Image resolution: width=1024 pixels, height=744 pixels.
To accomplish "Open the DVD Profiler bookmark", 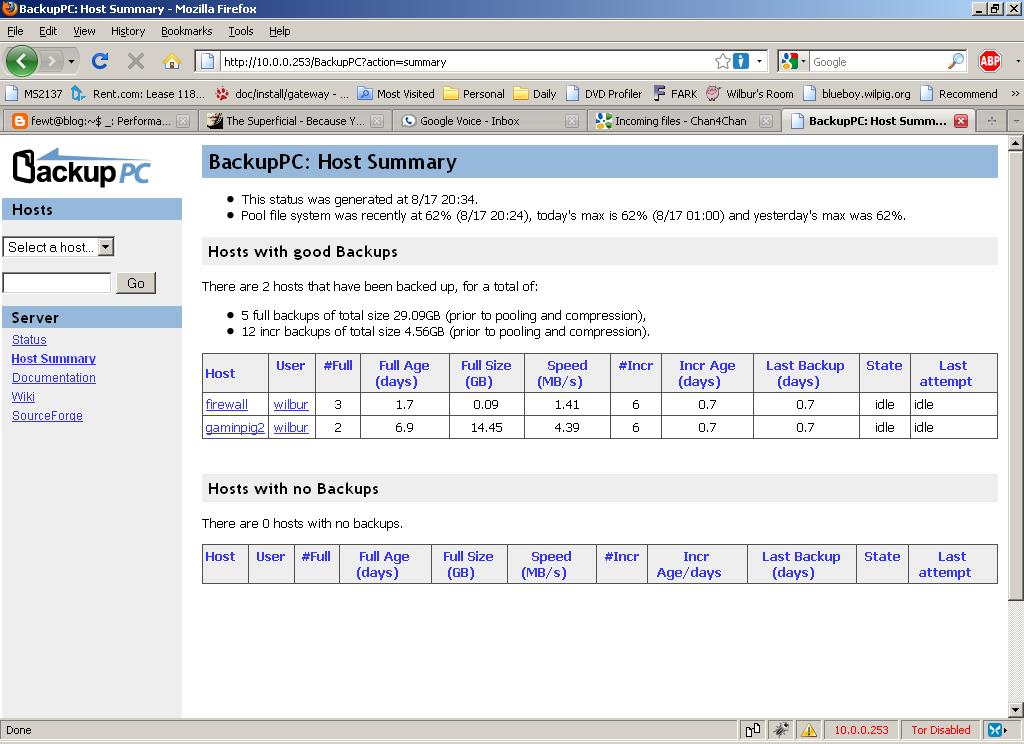I will 604,93.
